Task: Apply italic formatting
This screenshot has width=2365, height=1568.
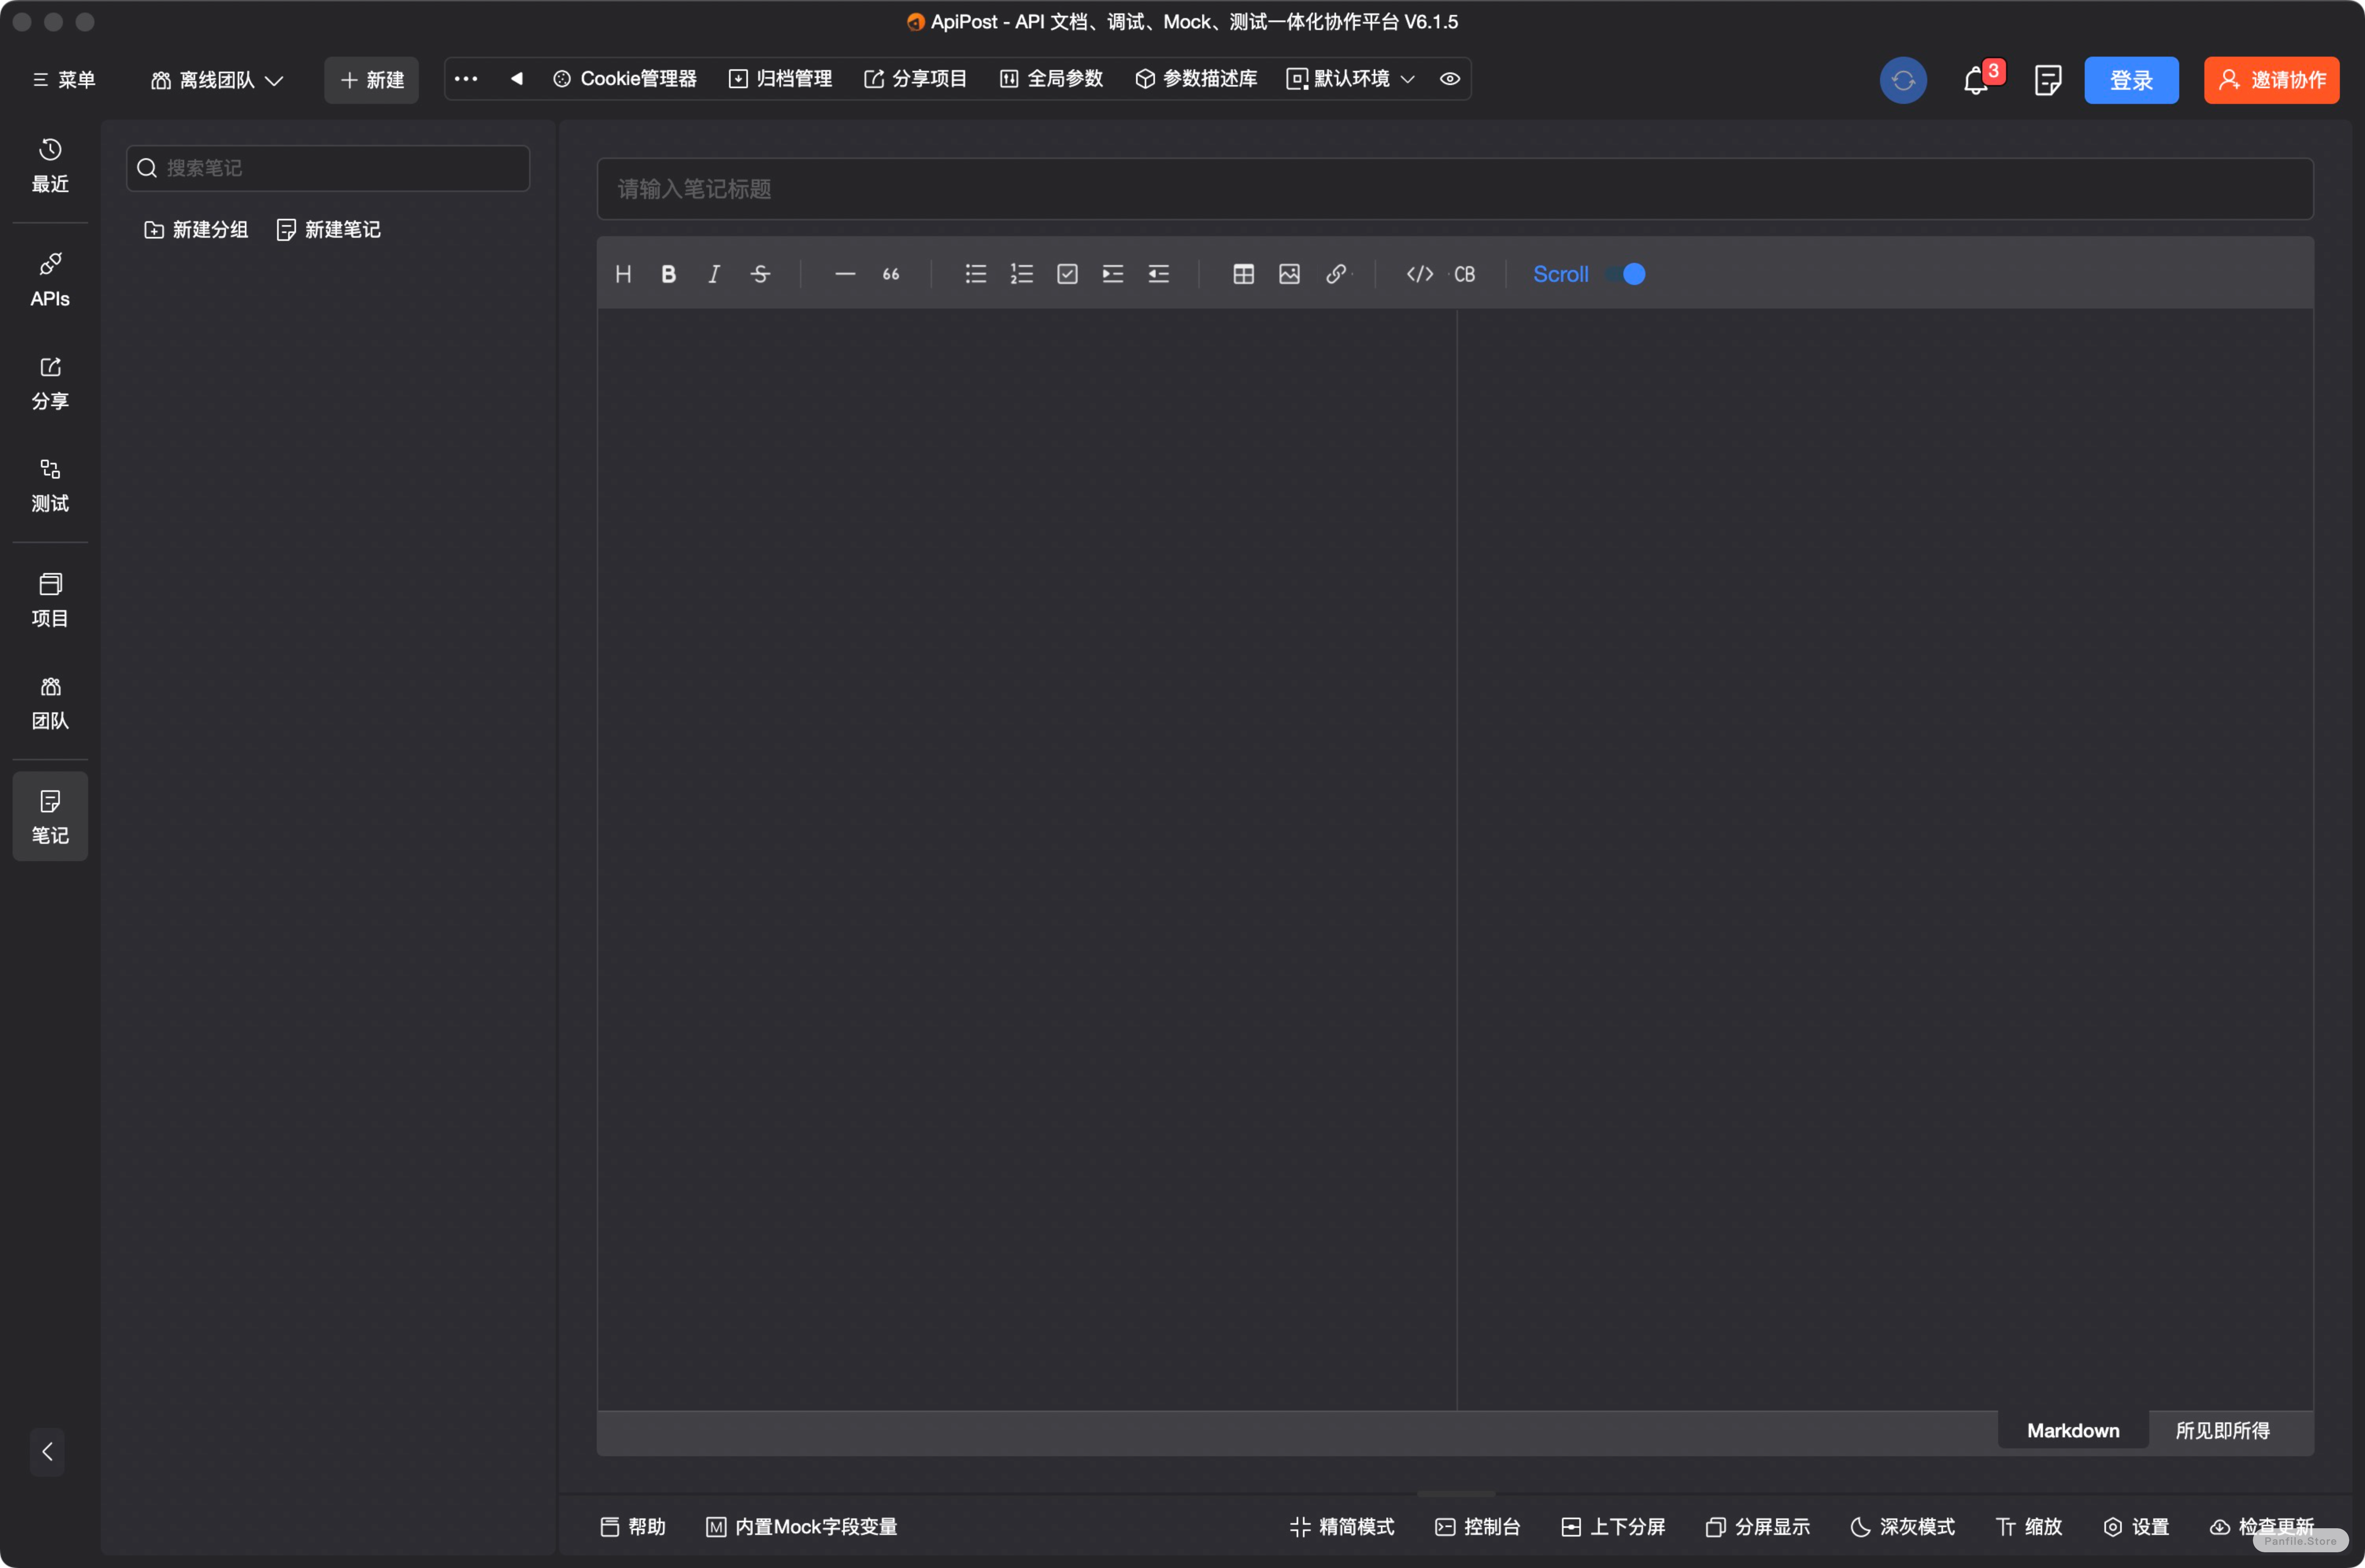Action: click(714, 274)
